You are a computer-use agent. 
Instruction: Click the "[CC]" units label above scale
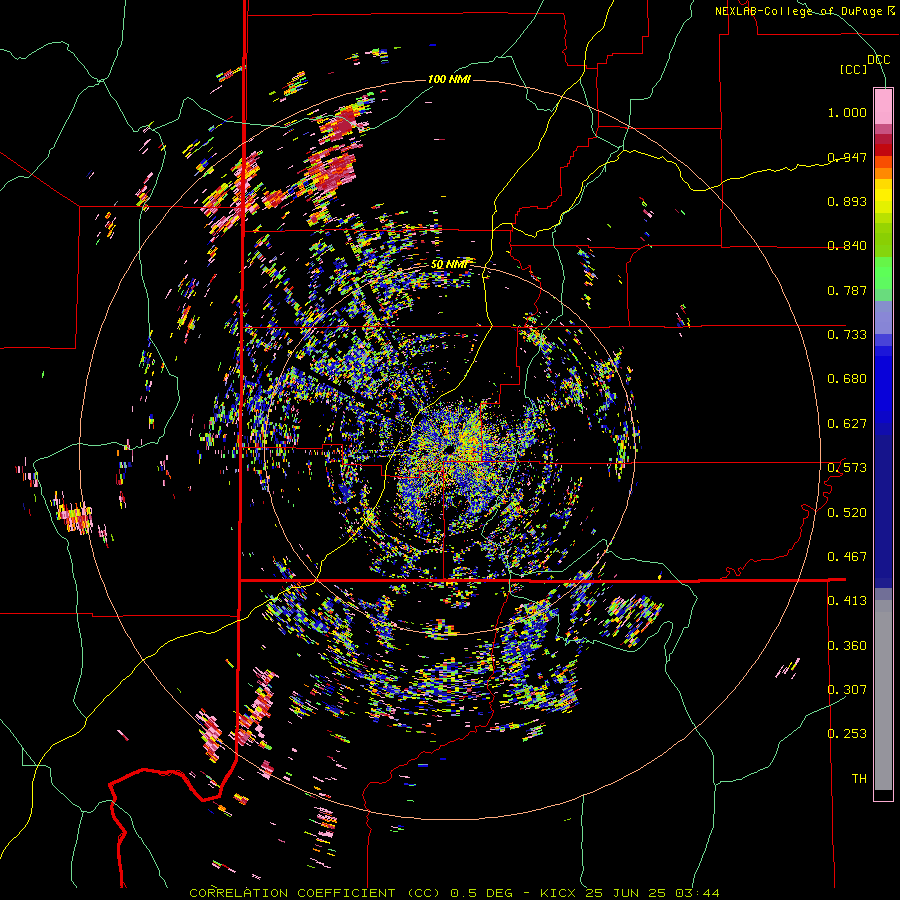coord(854,69)
